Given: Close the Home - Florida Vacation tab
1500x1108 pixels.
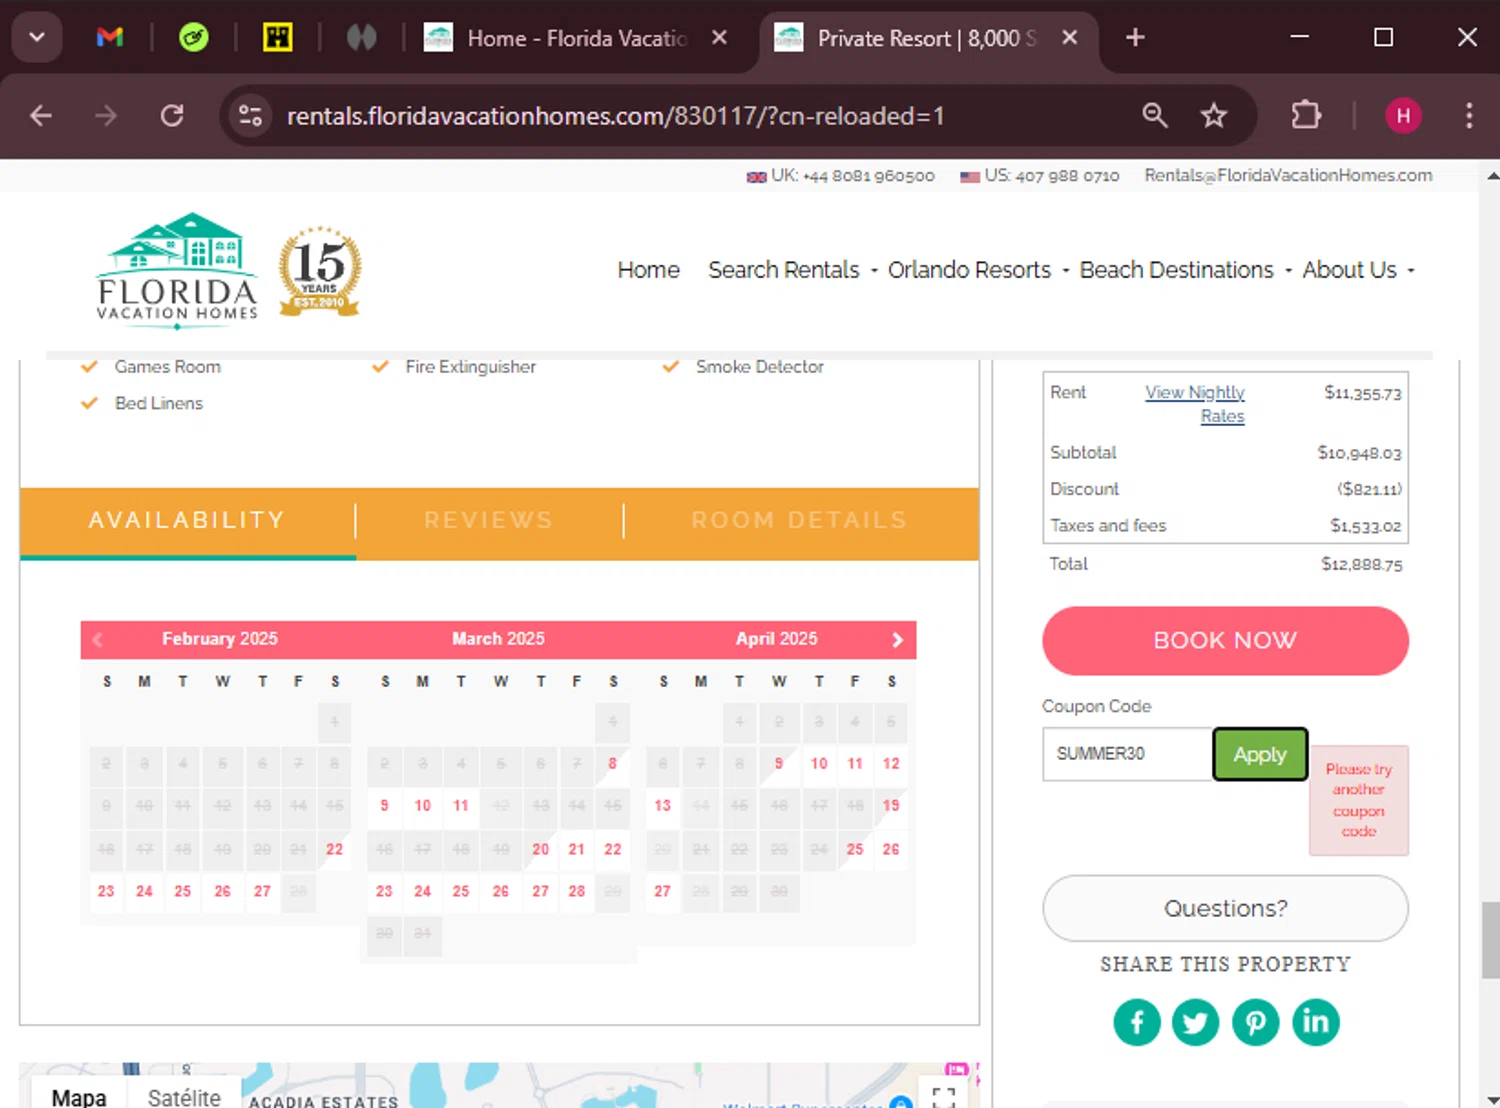Looking at the screenshot, I should tap(719, 38).
